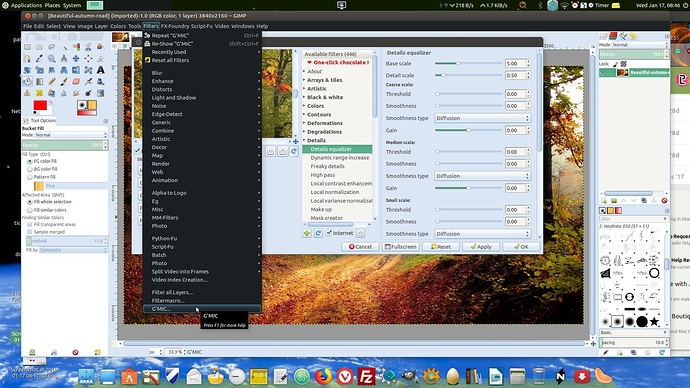Click red foreground color swatch
This screenshot has width=690, height=388.
tap(40, 105)
